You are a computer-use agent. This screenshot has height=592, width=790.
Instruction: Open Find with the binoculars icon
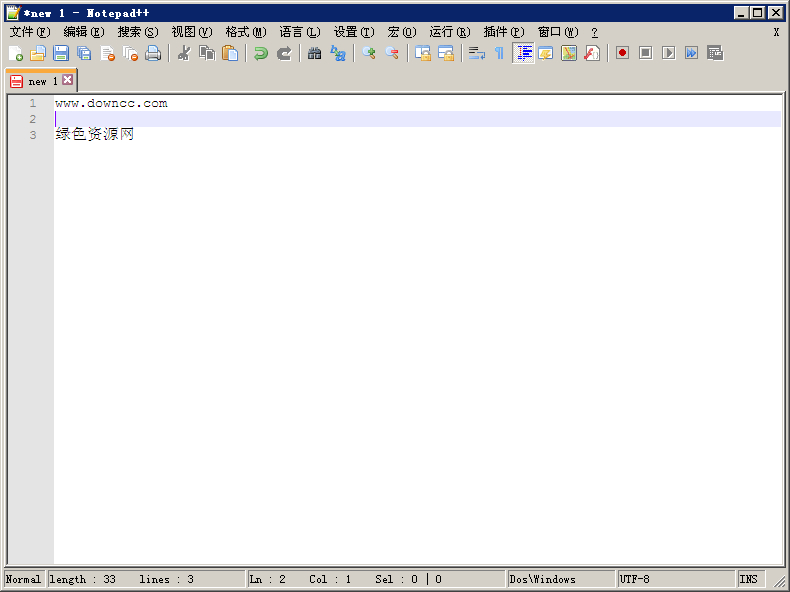point(315,53)
